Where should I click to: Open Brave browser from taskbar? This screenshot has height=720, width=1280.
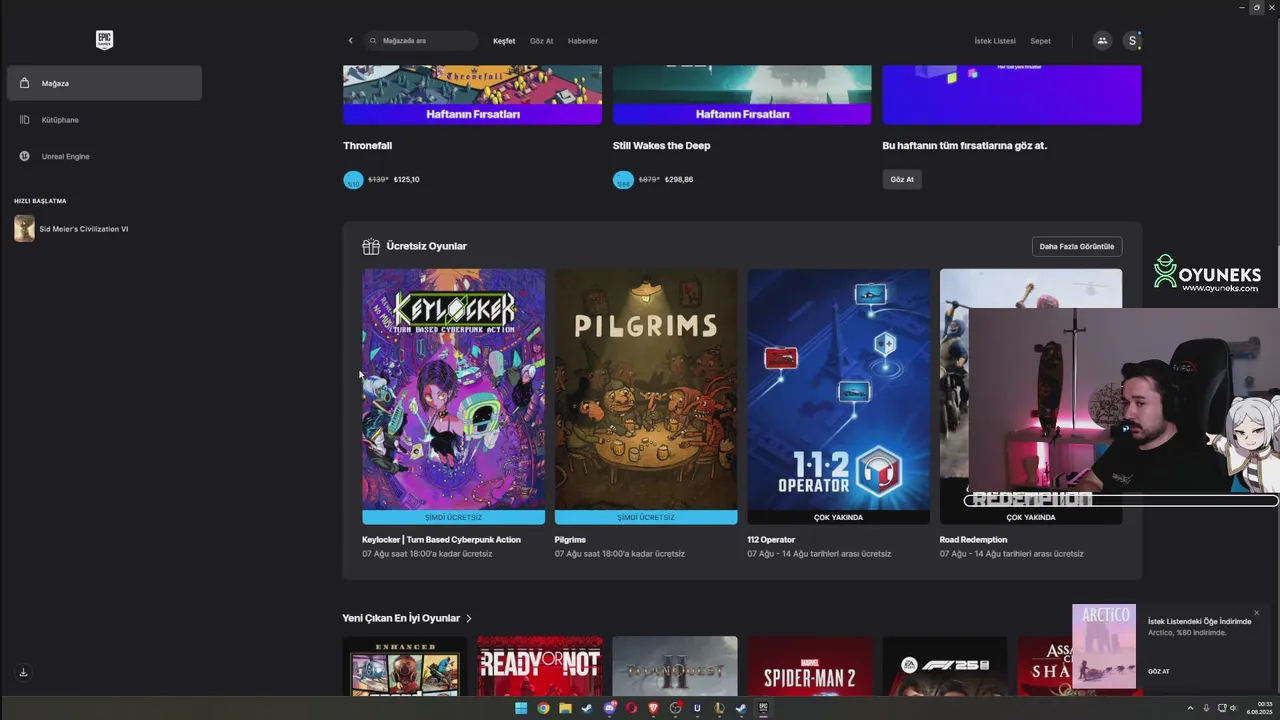click(x=653, y=708)
